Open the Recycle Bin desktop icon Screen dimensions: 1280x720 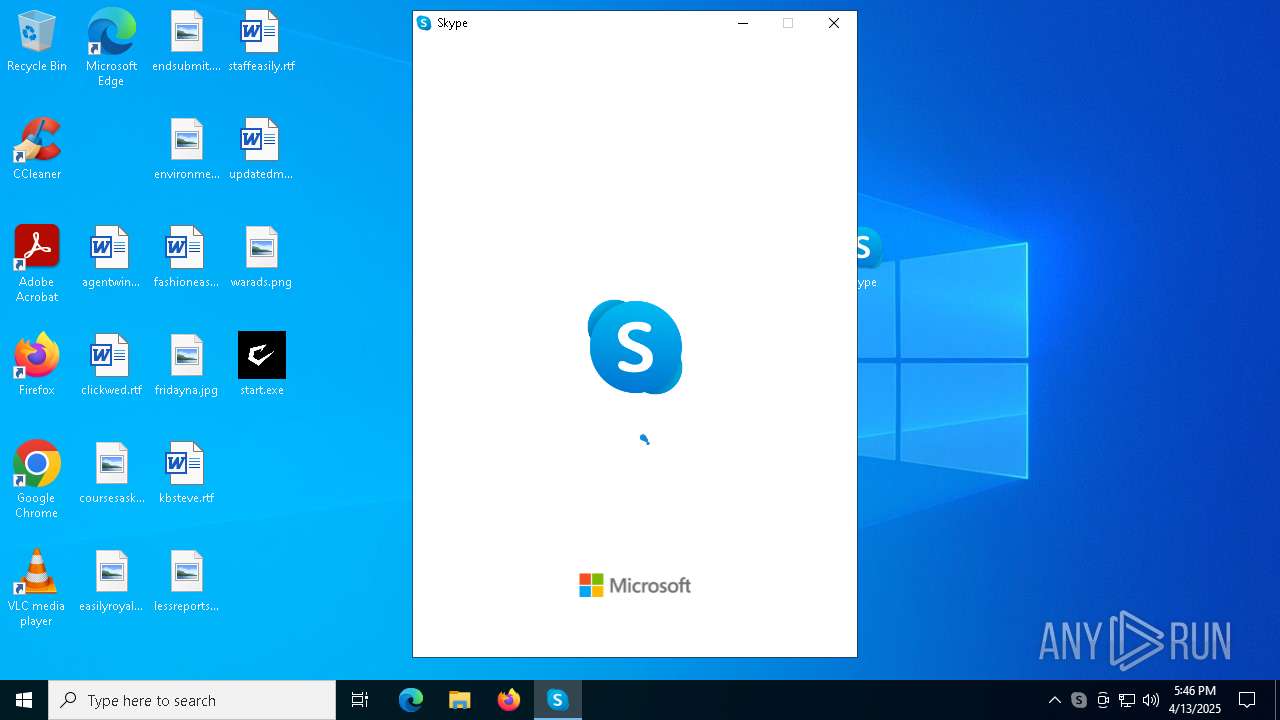click(x=37, y=42)
